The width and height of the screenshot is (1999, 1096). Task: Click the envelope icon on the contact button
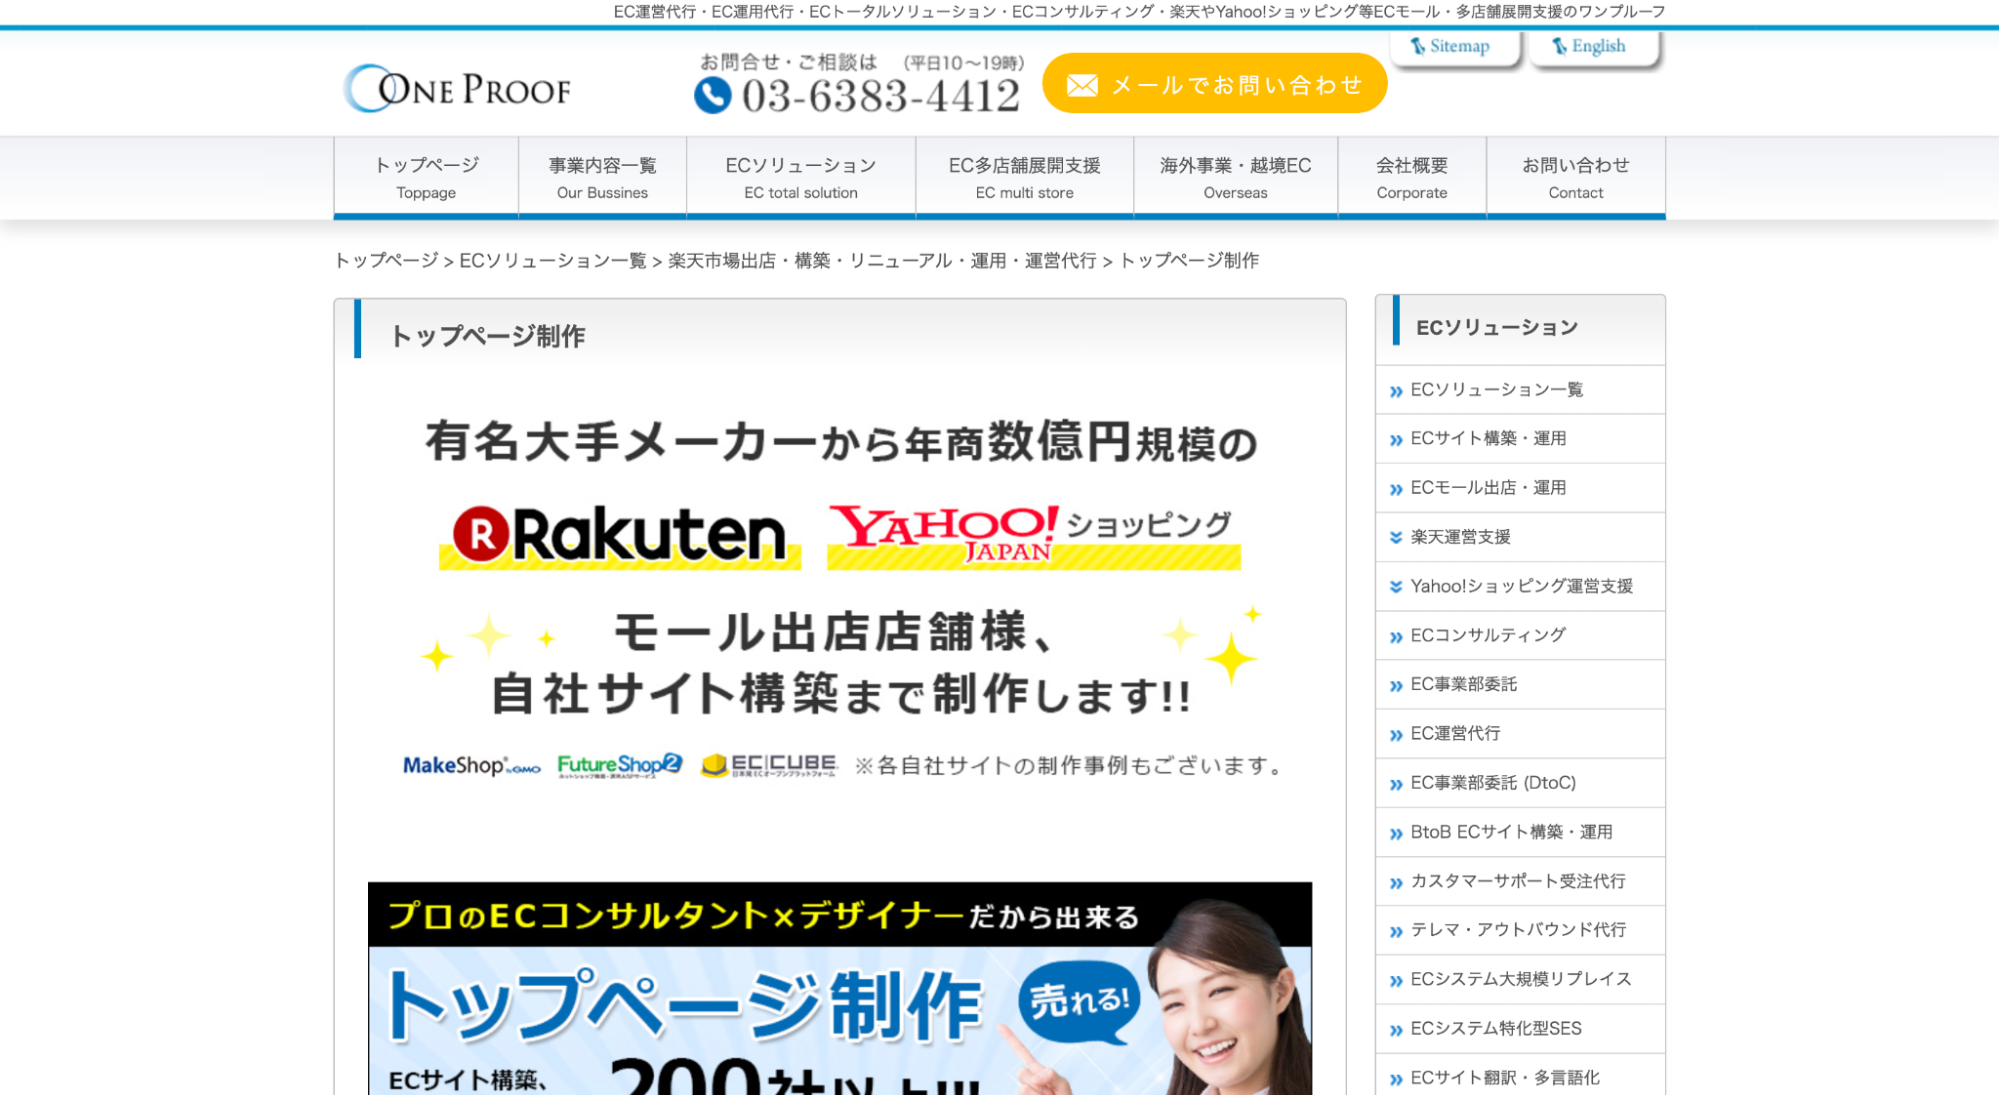pyautogui.click(x=1084, y=86)
